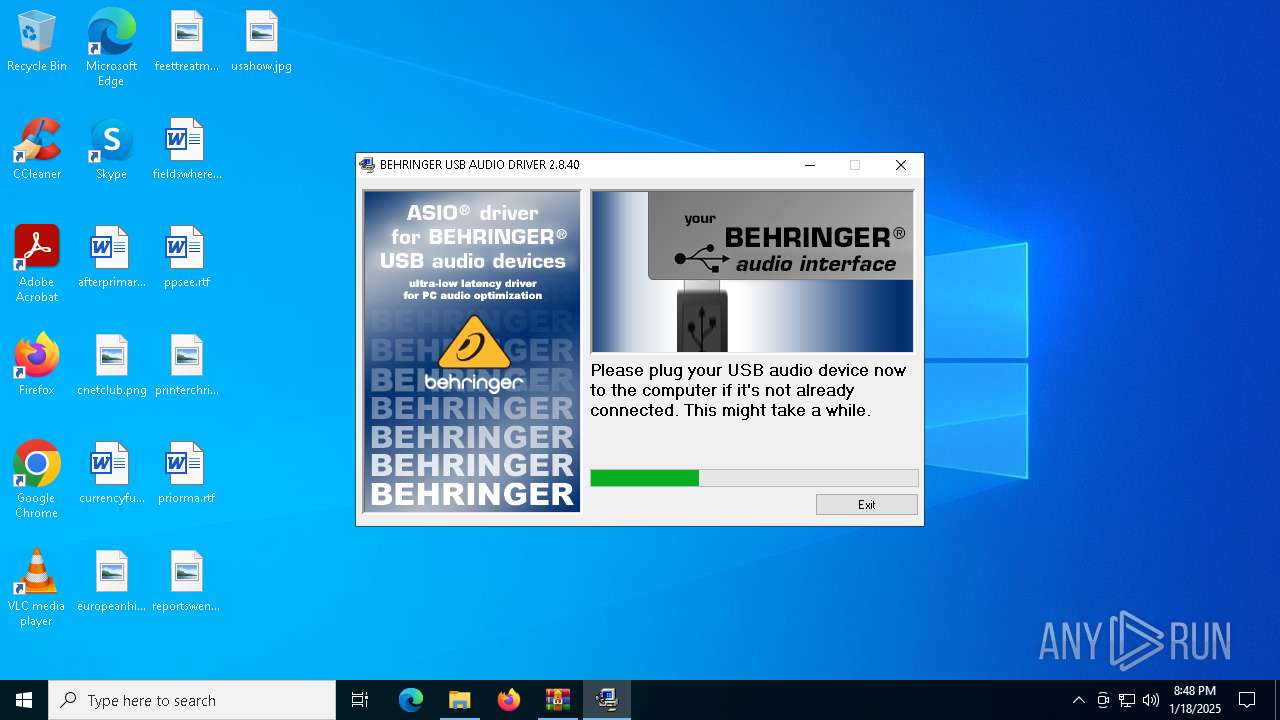Image resolution: width=1280 pixels, height=720 pixels.
Task: Select the feettreatm image file icon
Action: click(186, 42)
